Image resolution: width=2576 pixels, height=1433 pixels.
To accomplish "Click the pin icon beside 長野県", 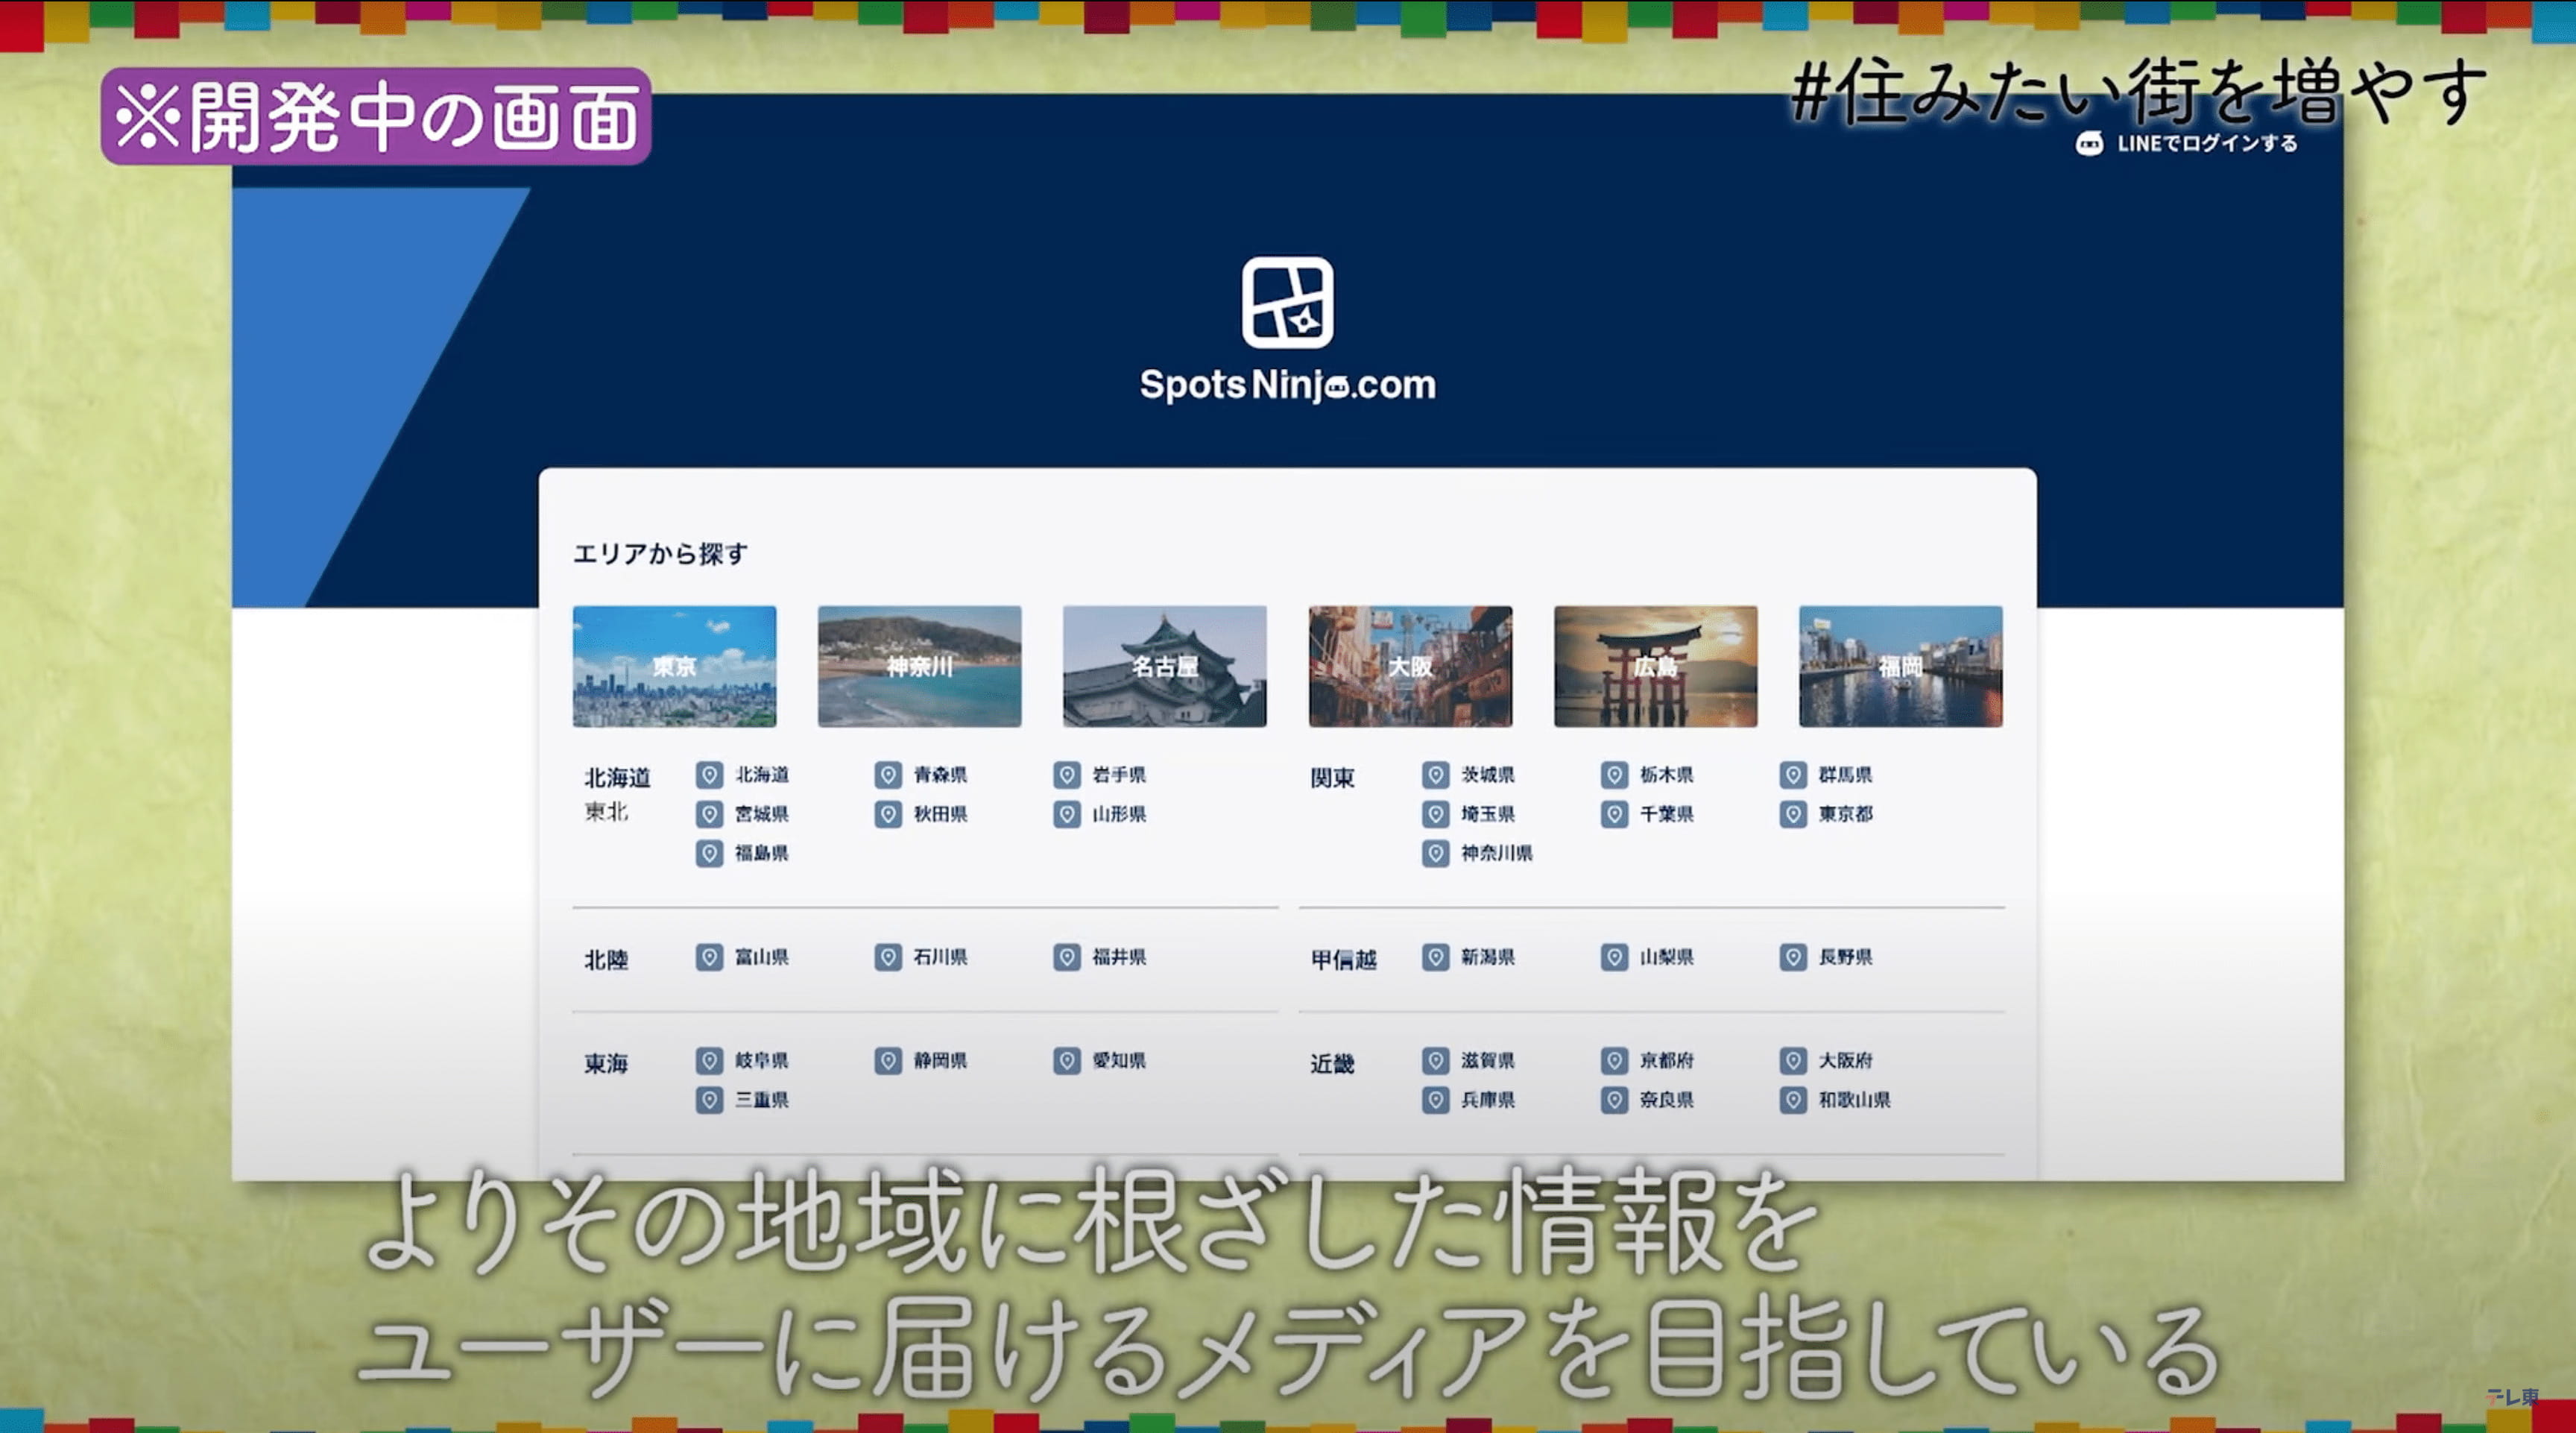I will click(1793, 957).
